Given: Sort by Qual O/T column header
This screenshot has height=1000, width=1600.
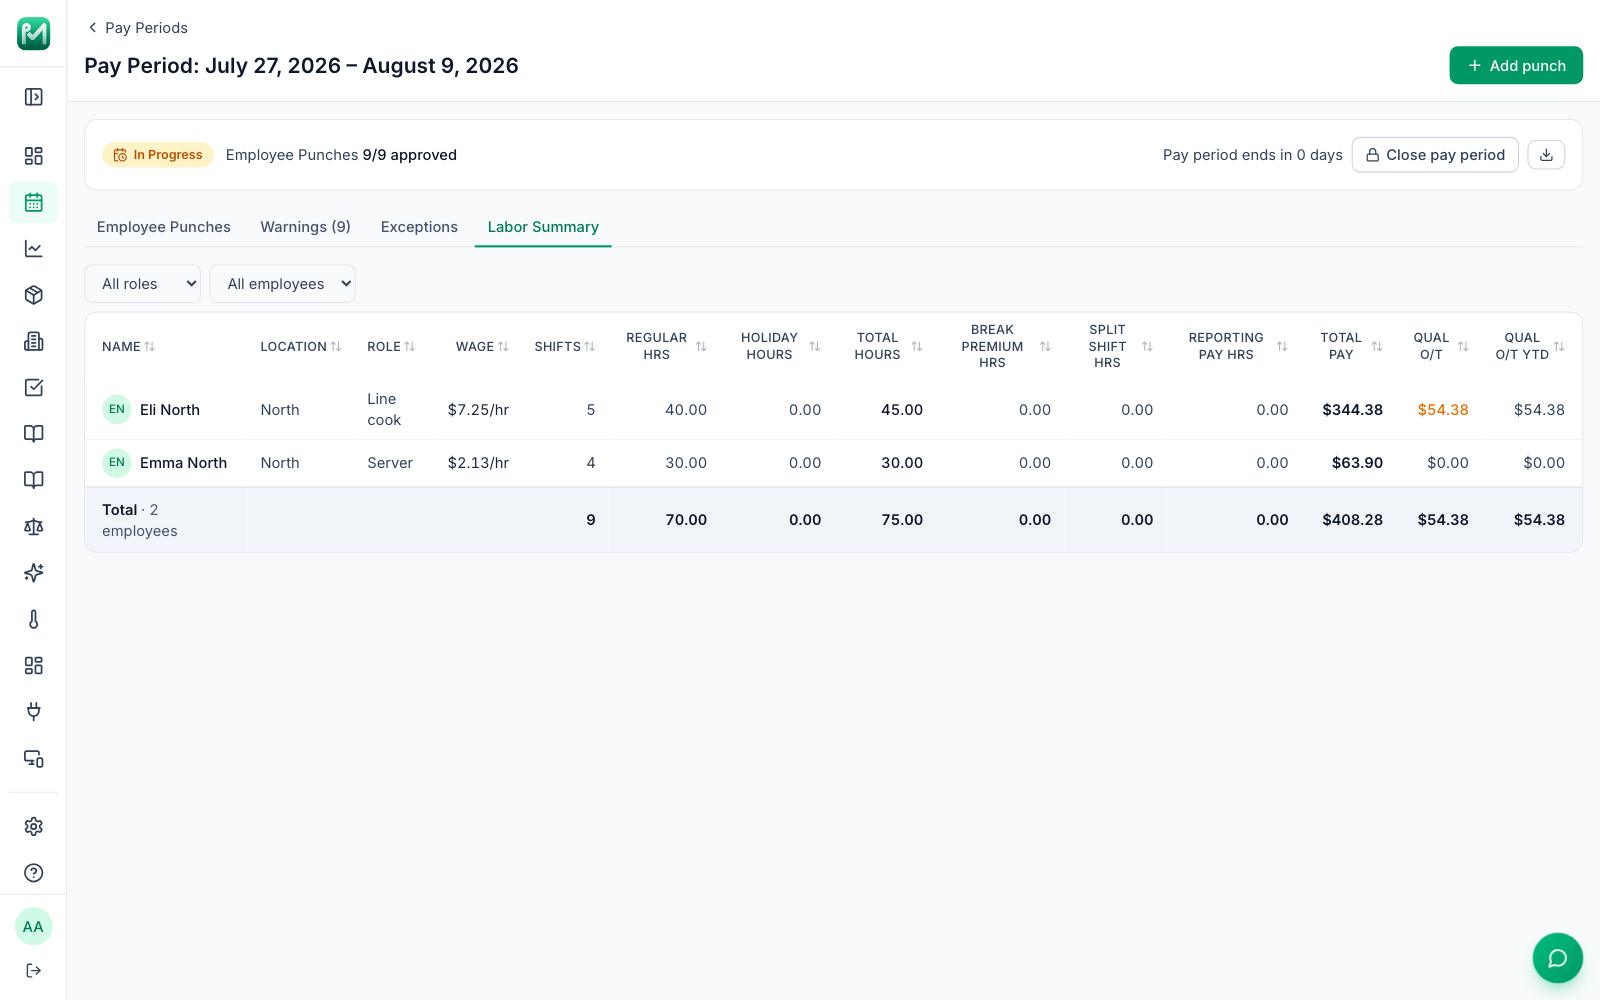Looking at the screenshot, I should pos(1441,346).
